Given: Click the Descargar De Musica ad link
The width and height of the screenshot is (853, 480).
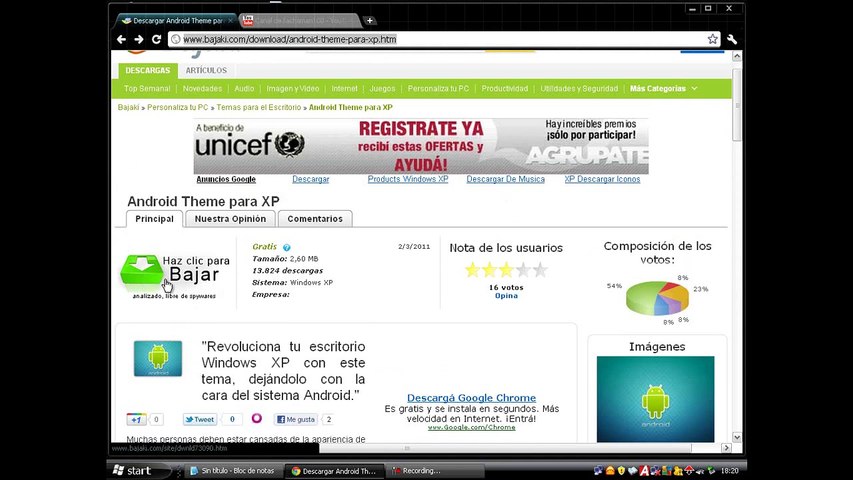Looking at the screenshot, I should [x=505, y=179].
